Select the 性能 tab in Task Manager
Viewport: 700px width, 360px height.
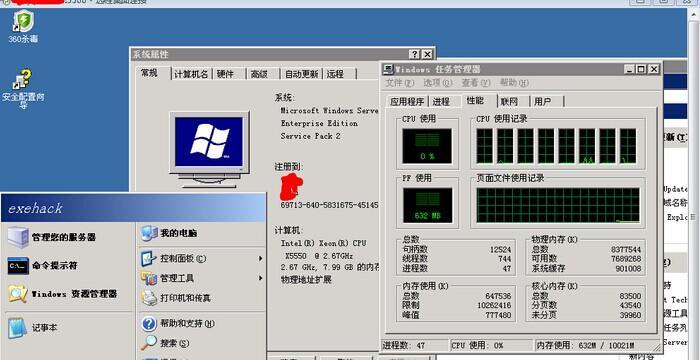[475, 100]
